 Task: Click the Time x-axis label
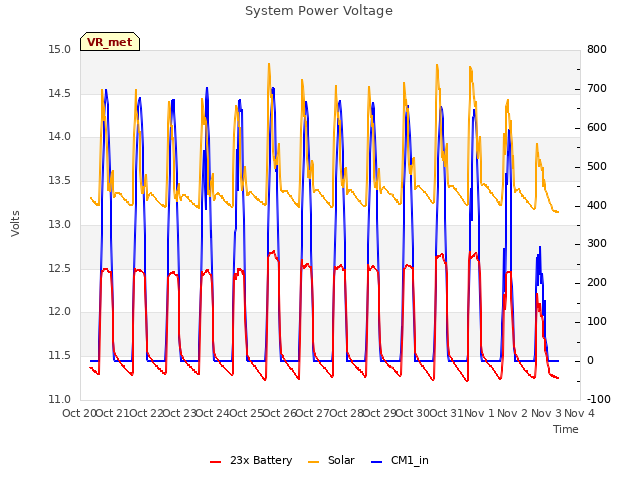coord(566,429)
